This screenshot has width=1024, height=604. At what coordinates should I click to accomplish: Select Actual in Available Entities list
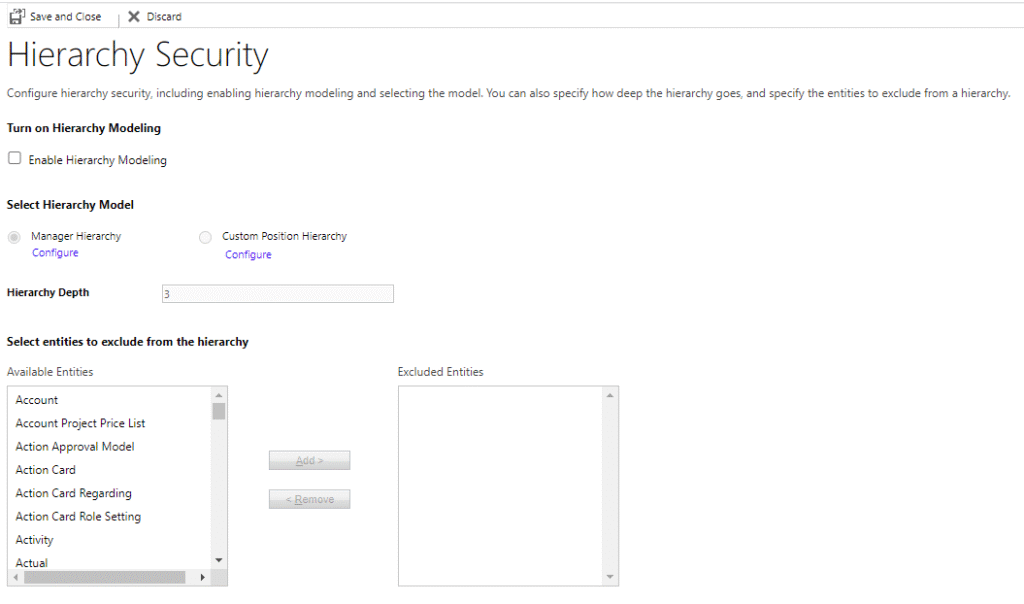(32, 563)
